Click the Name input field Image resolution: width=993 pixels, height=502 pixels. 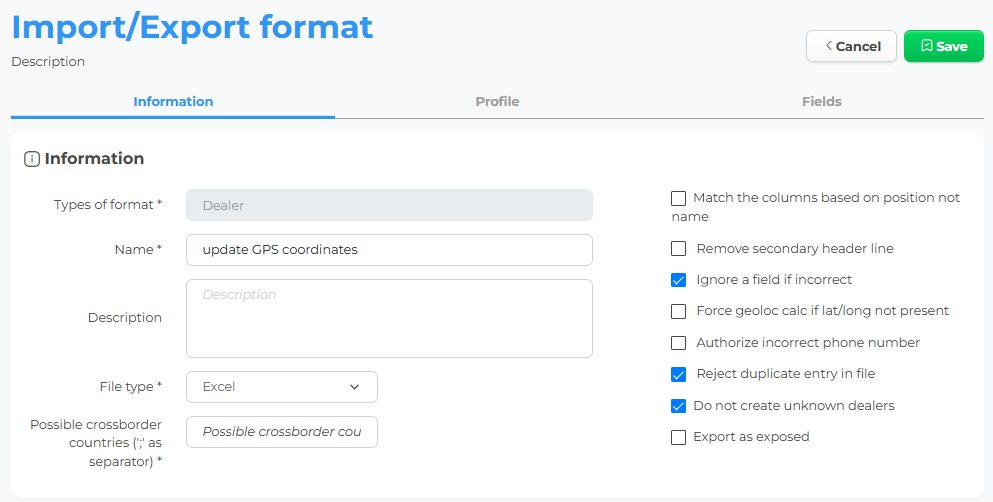tap(389, 250)
